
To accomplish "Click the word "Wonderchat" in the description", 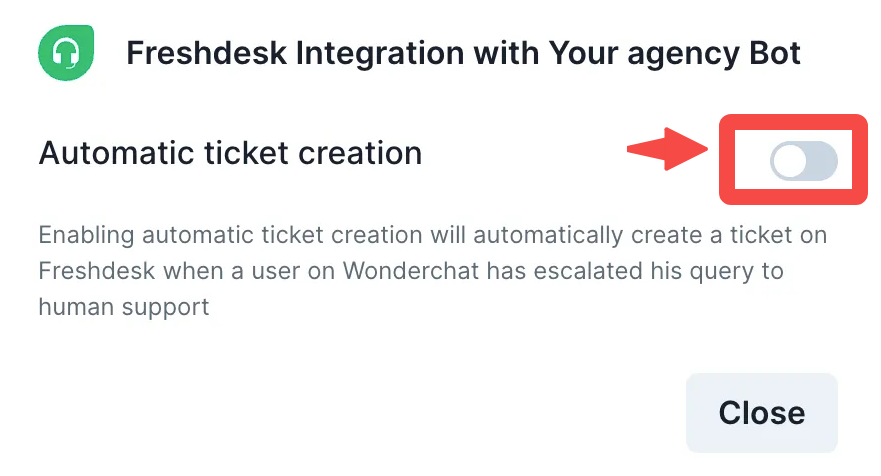I will 386,271.
